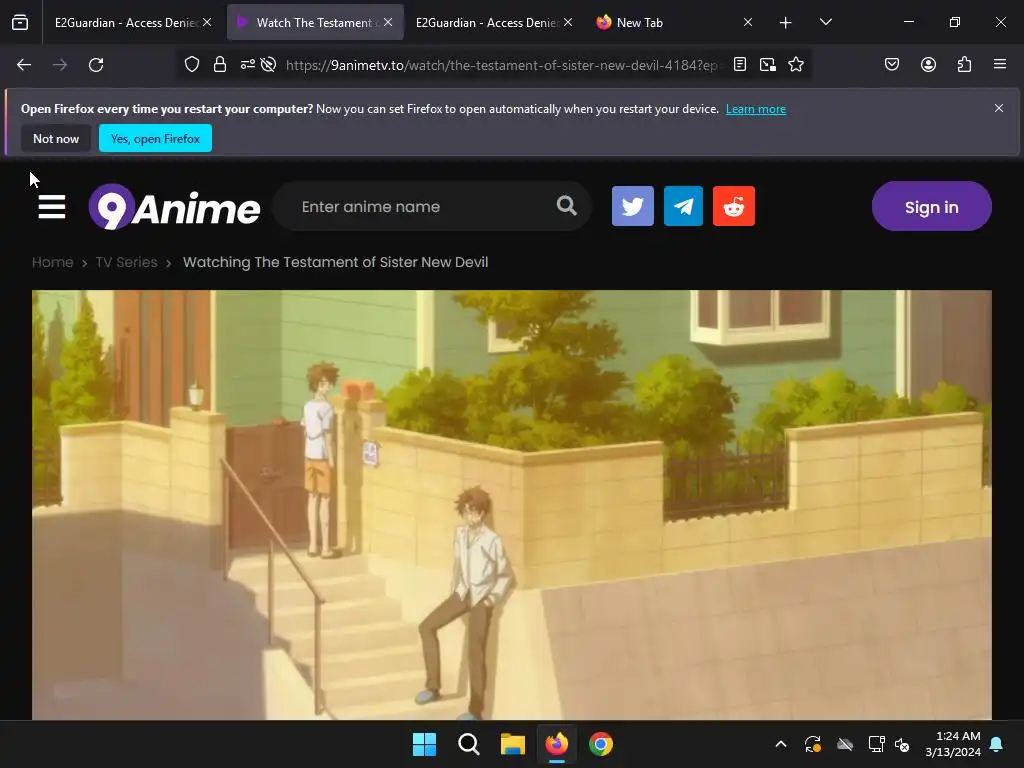This screenshot has width=1024, height=768.
Task: Open Windows taskbar search
Action: tap(469, 744)
